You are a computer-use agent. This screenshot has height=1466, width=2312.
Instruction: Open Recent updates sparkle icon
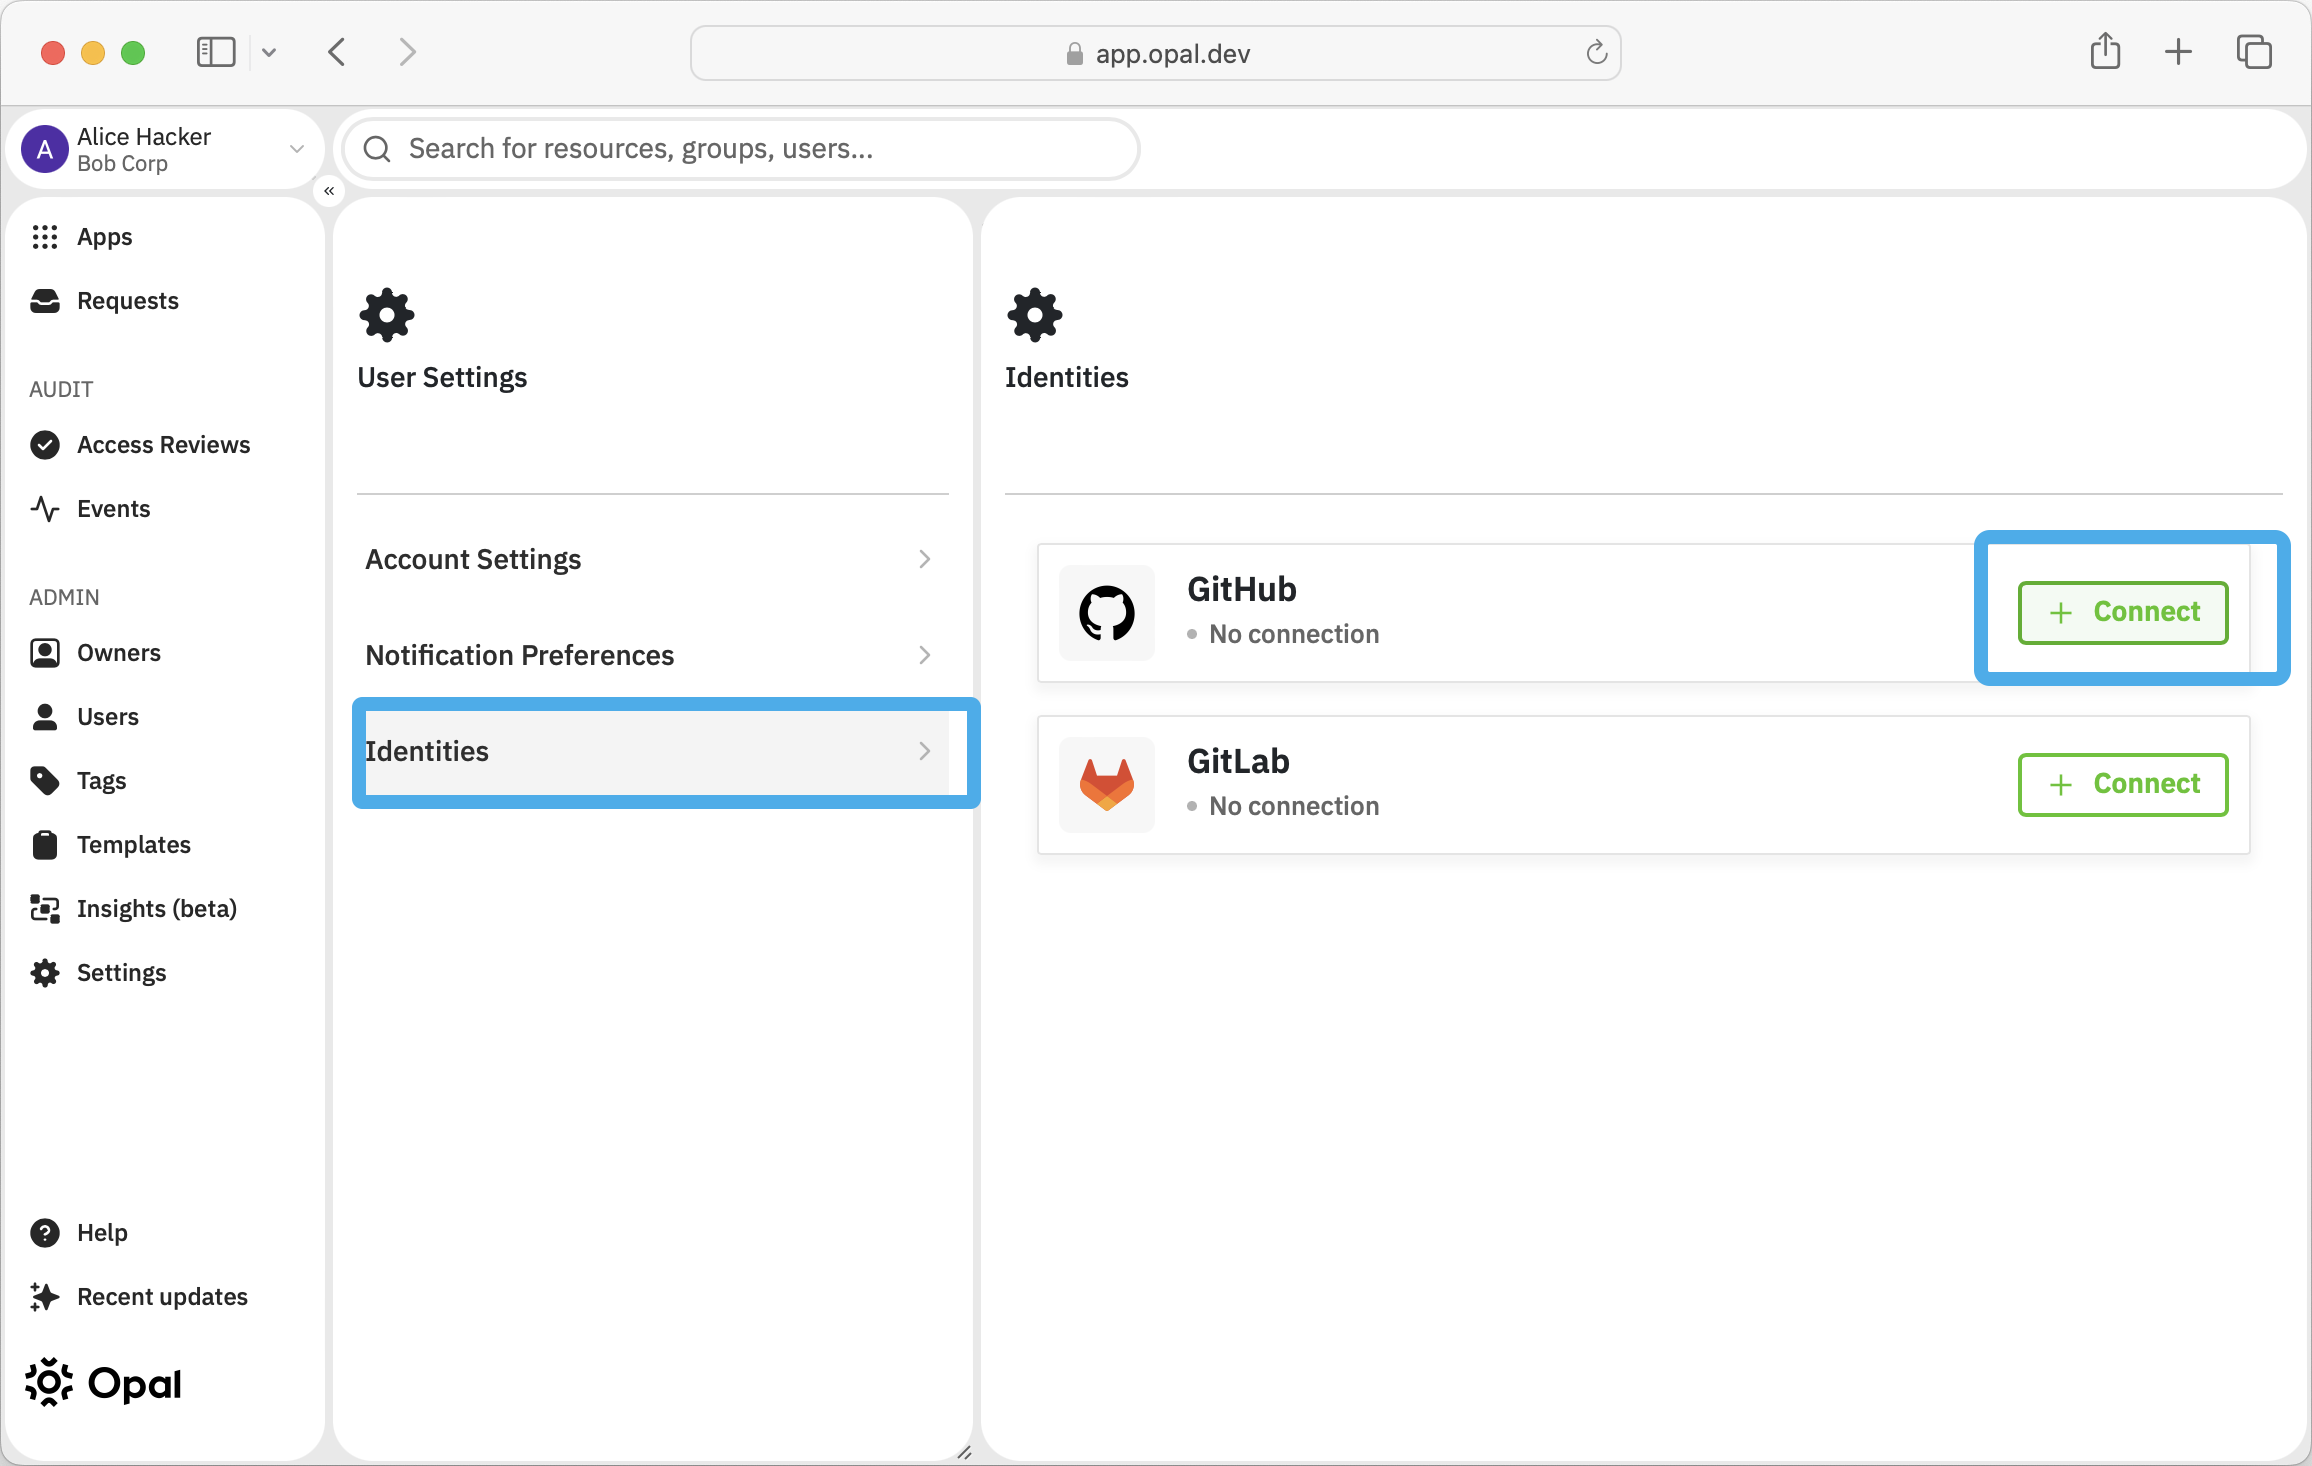pyautogui.click(x=45, y=1297)
